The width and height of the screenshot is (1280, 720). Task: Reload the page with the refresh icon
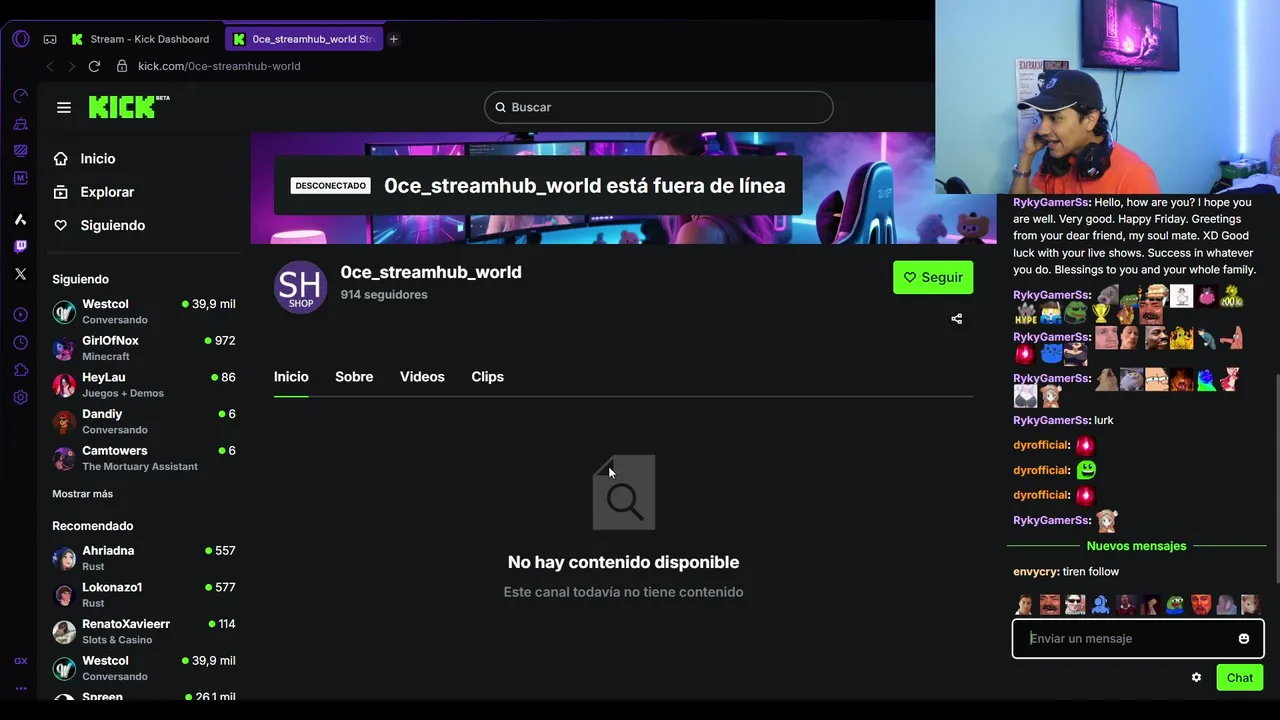pyautogui.click(x=94, y=66)
